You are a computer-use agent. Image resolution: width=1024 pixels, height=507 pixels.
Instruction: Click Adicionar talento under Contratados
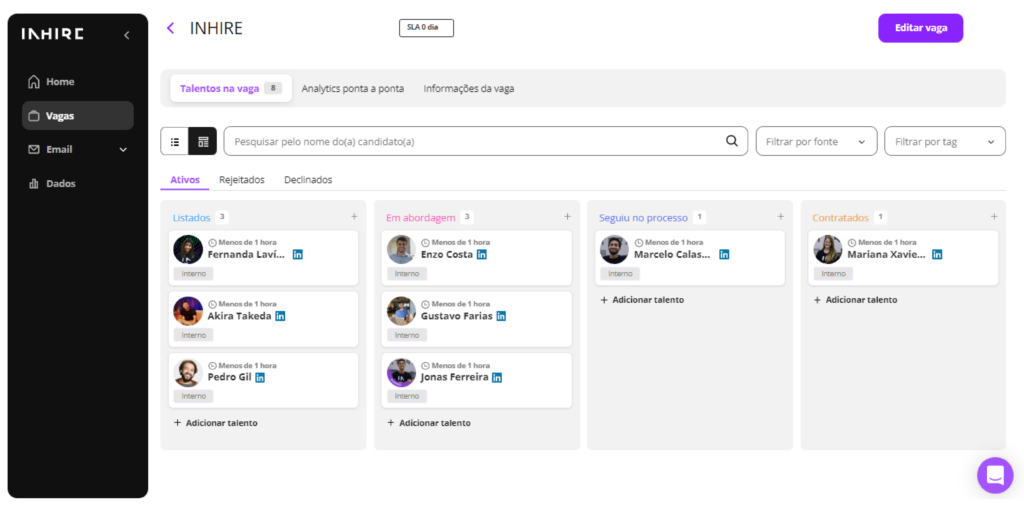(856, 300)
